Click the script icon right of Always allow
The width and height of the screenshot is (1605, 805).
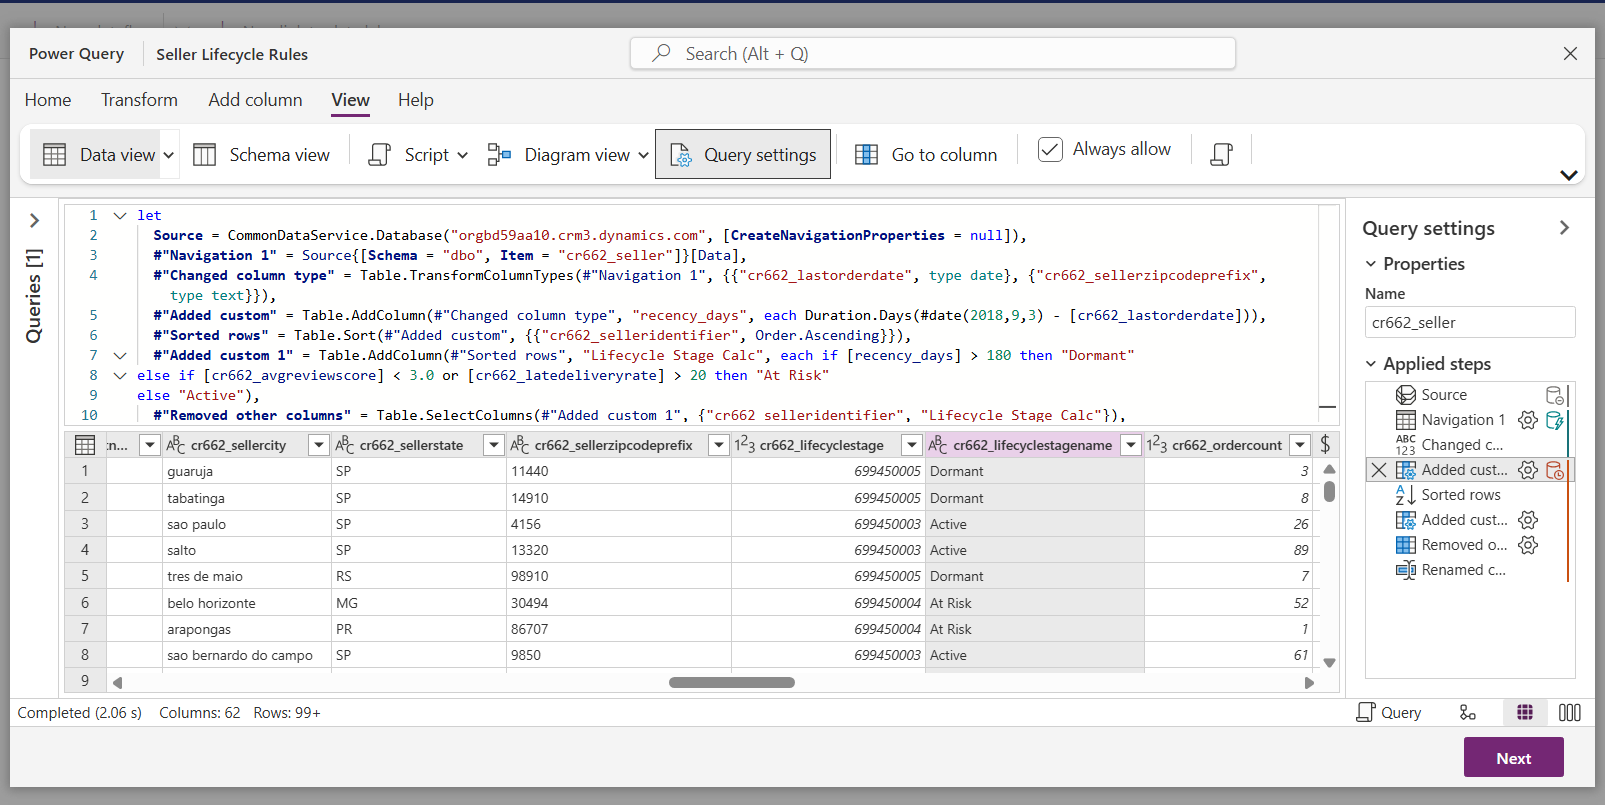click(x=1221, y=154)
